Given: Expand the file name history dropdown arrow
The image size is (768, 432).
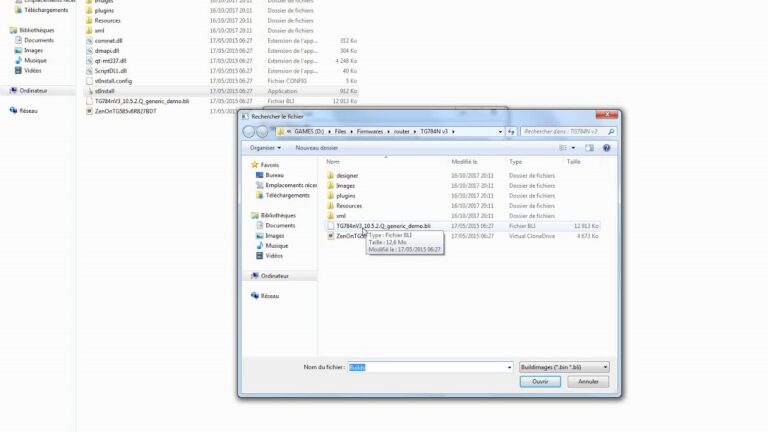Looking at the screenshot, I should pos(510,367).
